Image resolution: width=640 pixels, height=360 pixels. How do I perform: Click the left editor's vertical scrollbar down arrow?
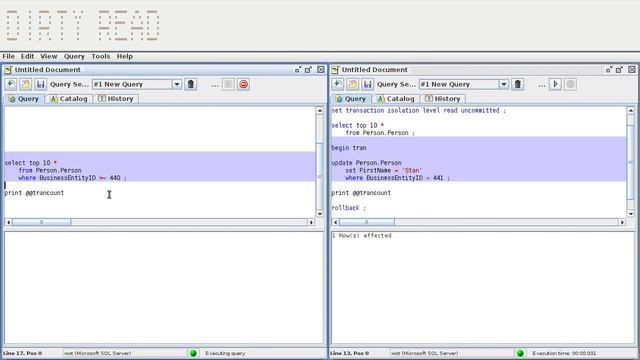[x=320, y=214]
